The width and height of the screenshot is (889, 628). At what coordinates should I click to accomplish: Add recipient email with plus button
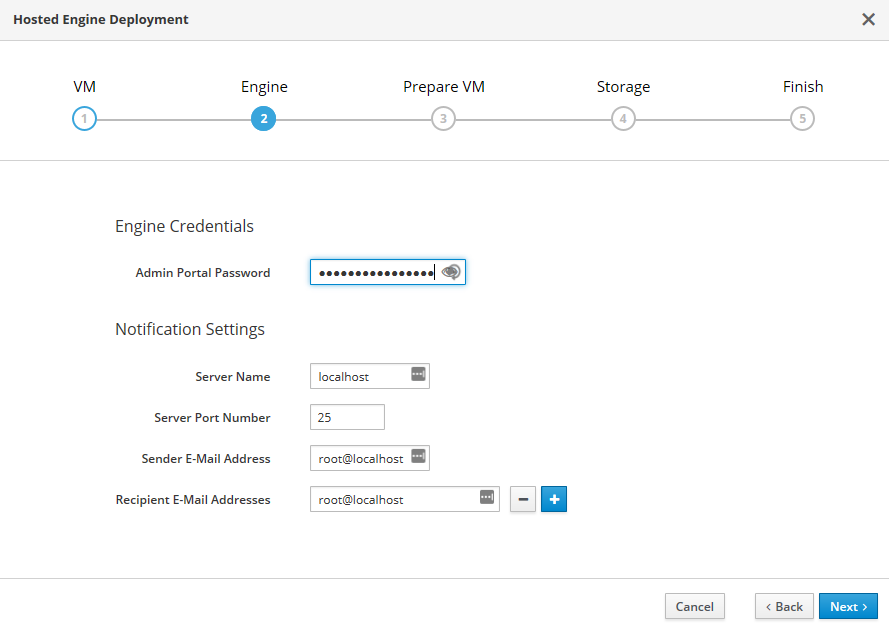click(x=554, y=499)
